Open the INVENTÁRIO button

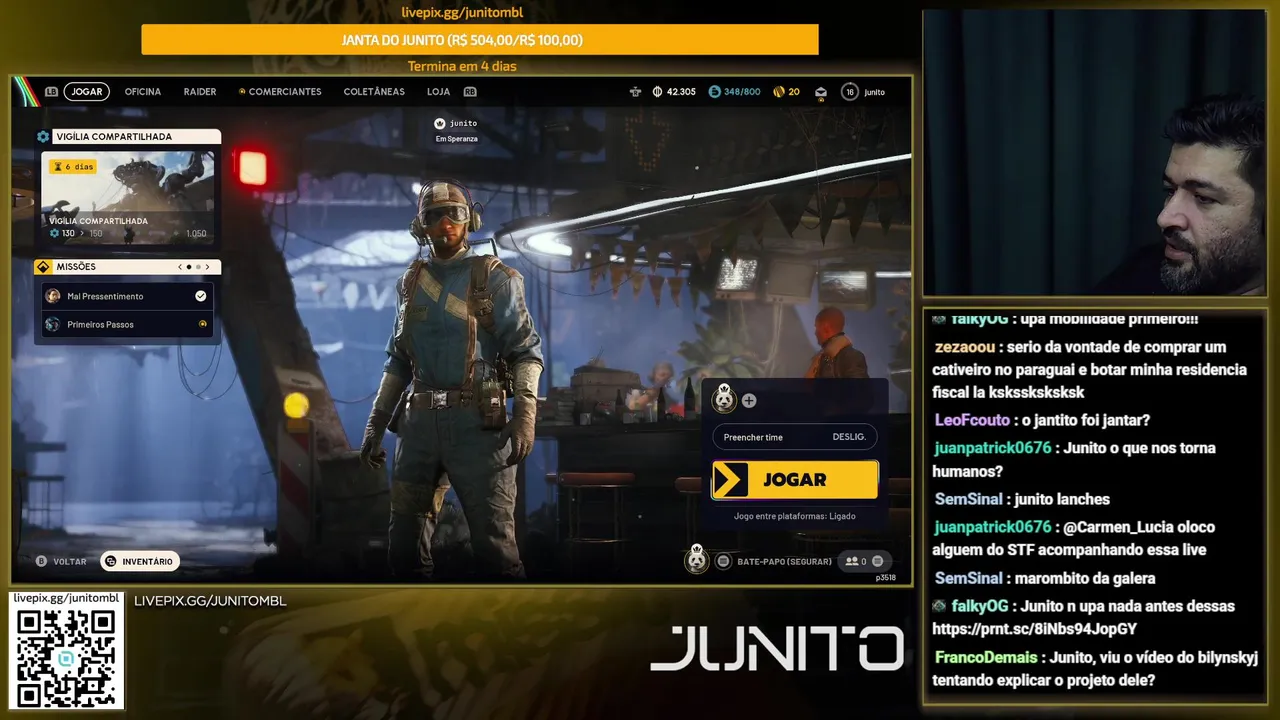coord(140,562)
